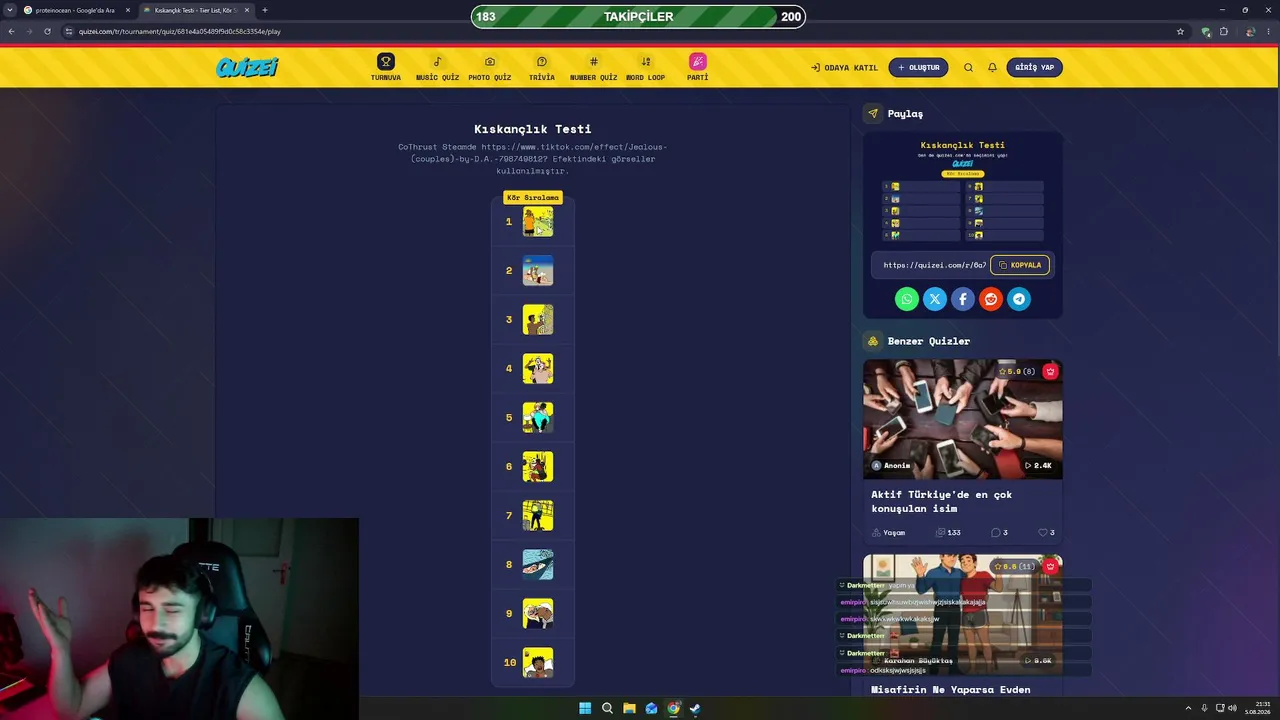Switch to the proteinocean Google tab
Viewport: 1280px width, 720px height.
(x=77, y=10)
